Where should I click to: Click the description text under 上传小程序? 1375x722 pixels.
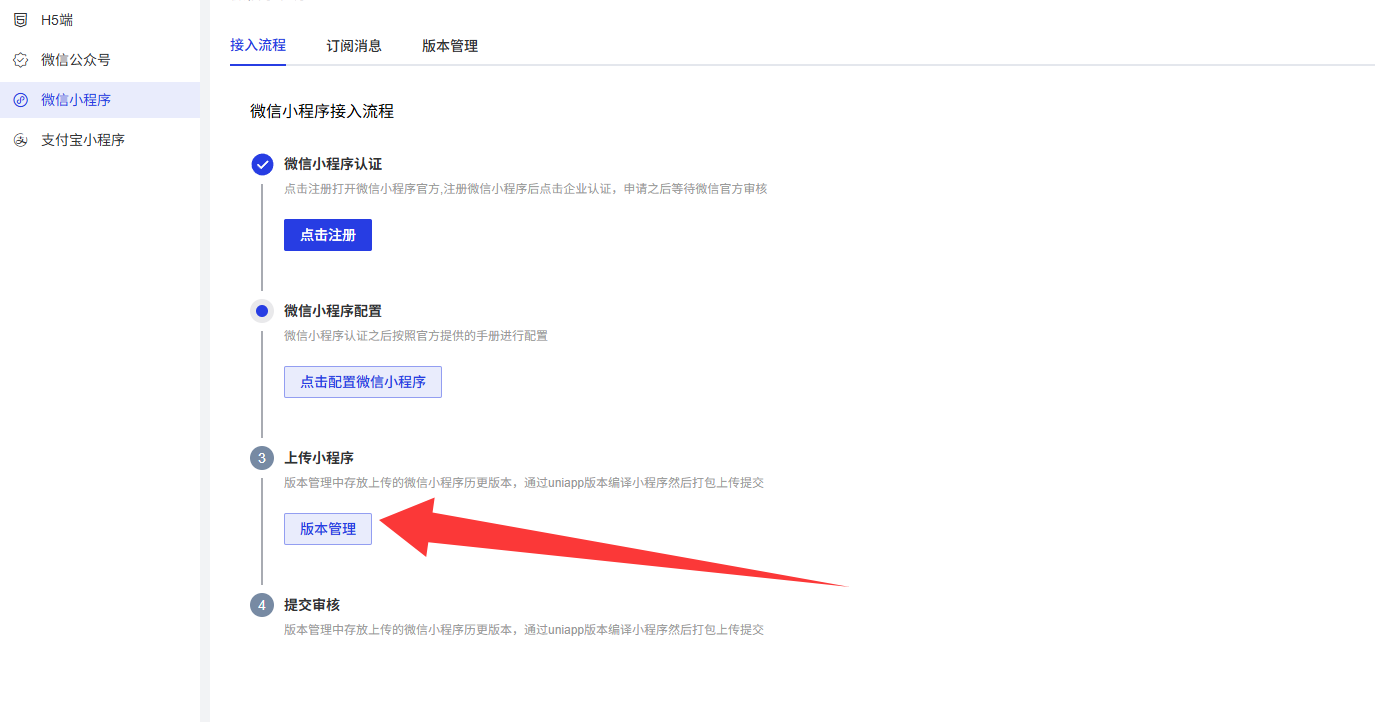(524, 483)
